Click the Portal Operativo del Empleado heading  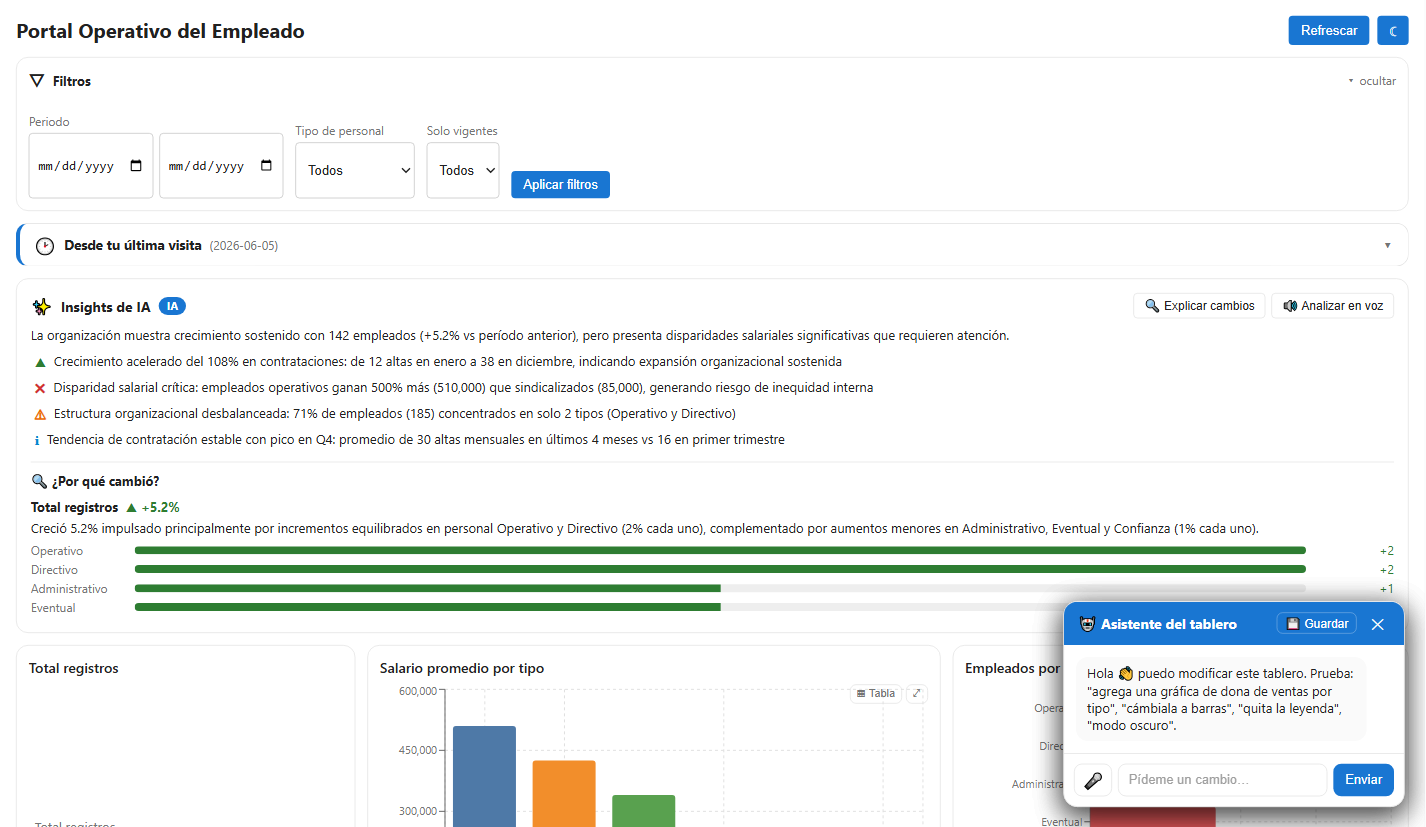[161, 31]
